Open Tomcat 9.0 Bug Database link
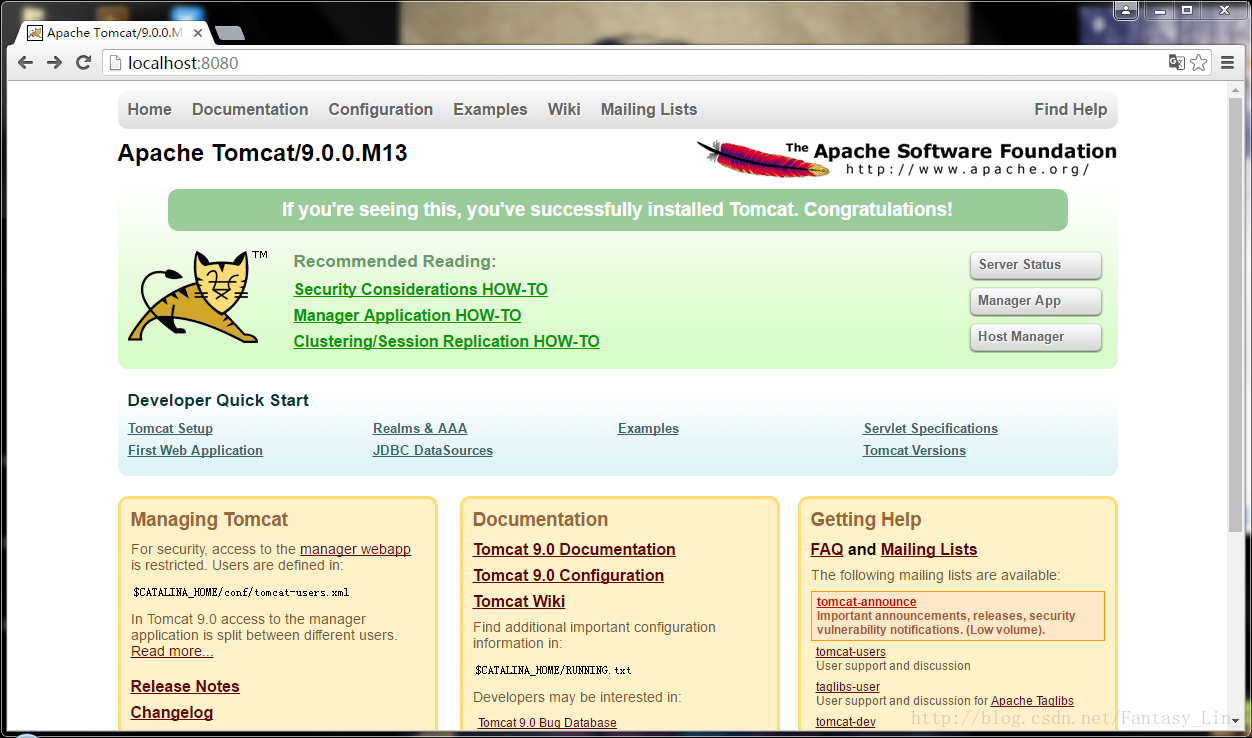1252x738 pixels. 547,723
